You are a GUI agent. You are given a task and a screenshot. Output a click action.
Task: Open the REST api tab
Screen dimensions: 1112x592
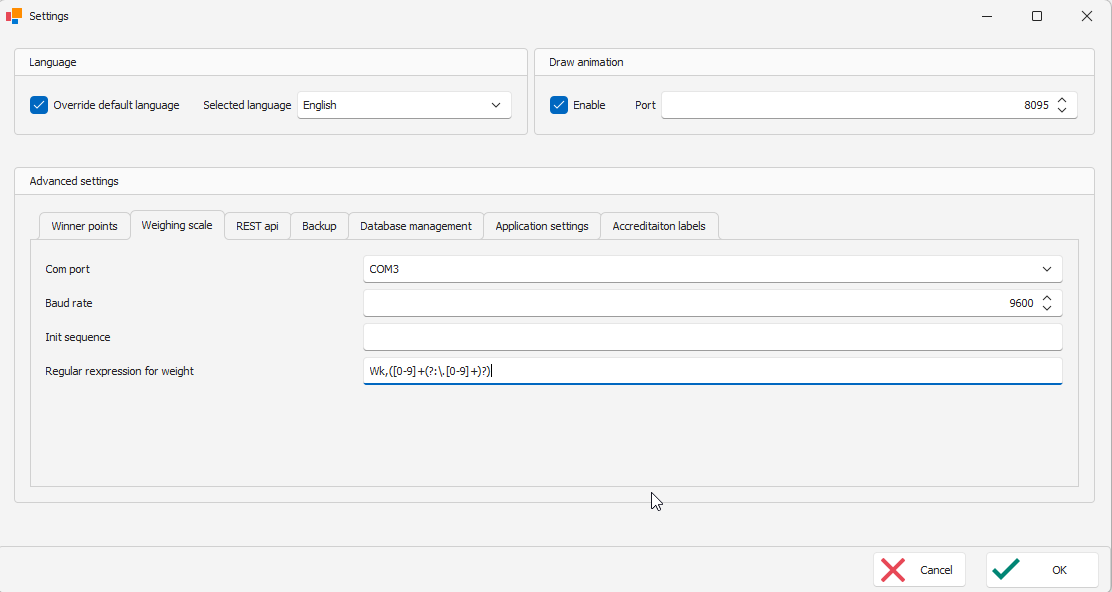pos(257,226)
